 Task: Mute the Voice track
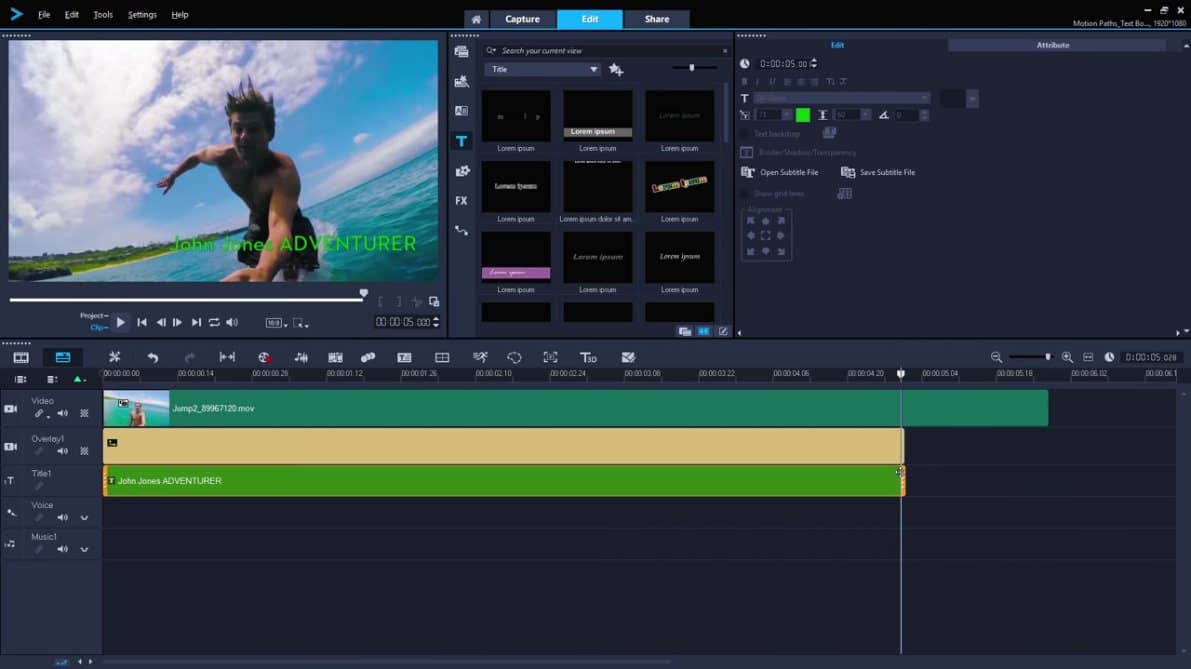pos(62,517)
